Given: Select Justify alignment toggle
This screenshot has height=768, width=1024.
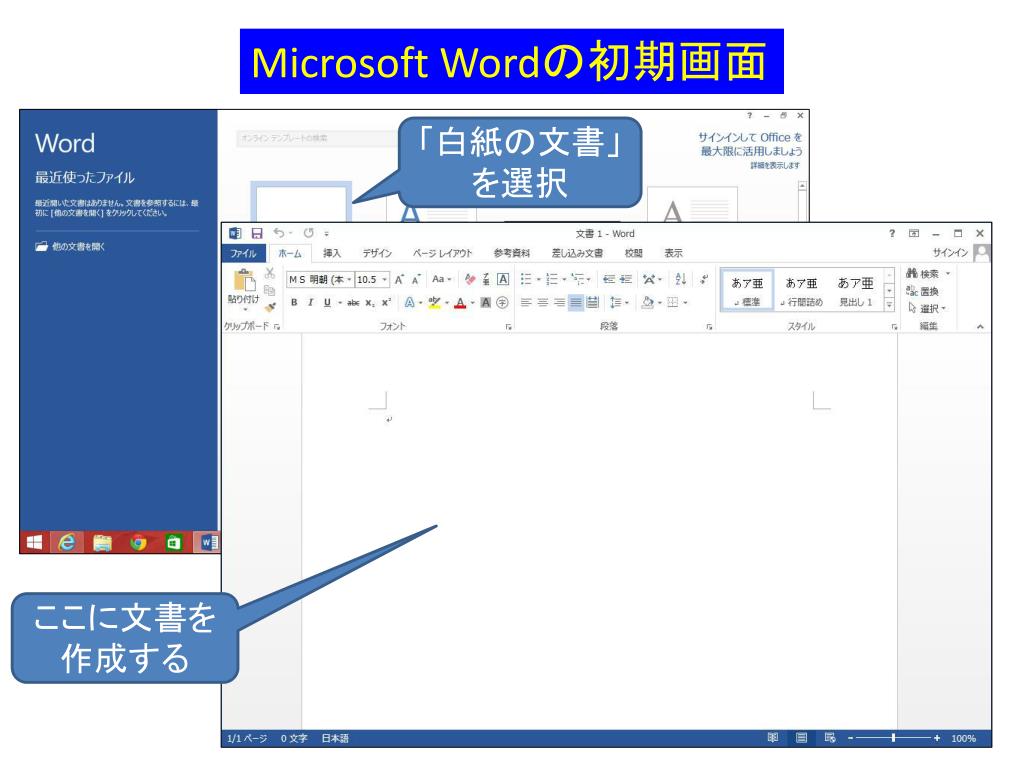Looking at the screenshot, I should point(575,302).
